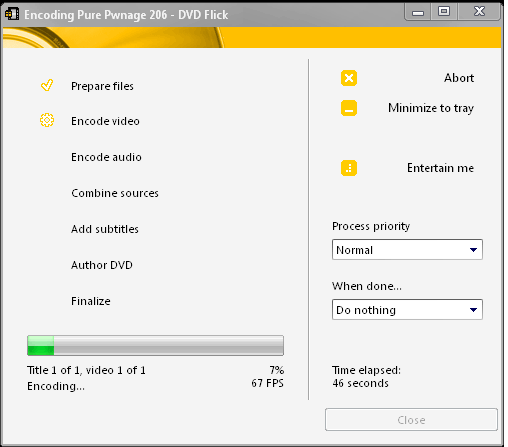Click the Abort label
The height and width of the screenshot is (447, 508).
[459, 78]
